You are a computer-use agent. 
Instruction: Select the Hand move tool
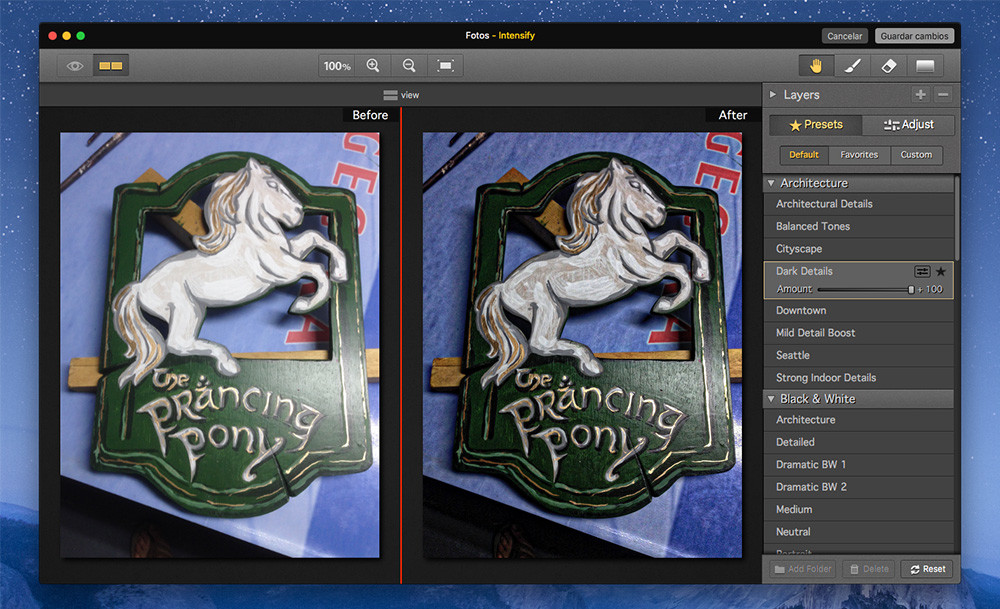(x=816, y=66)
